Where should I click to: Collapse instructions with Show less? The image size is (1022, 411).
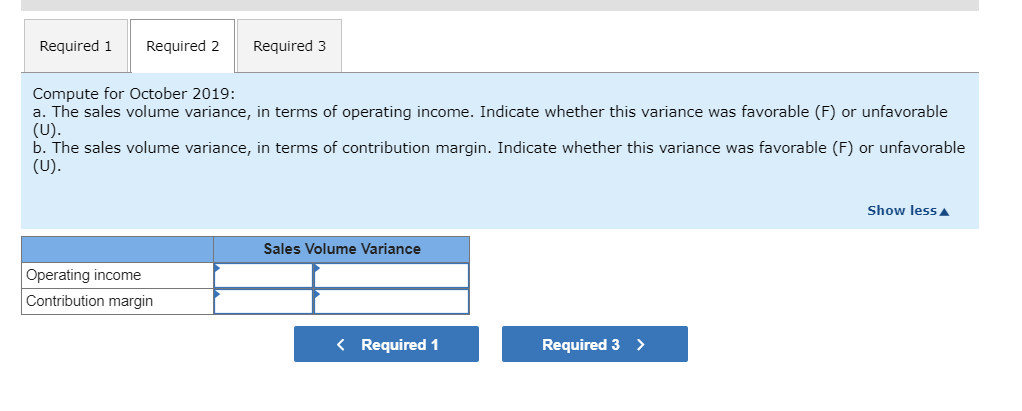tap(908, 210)
